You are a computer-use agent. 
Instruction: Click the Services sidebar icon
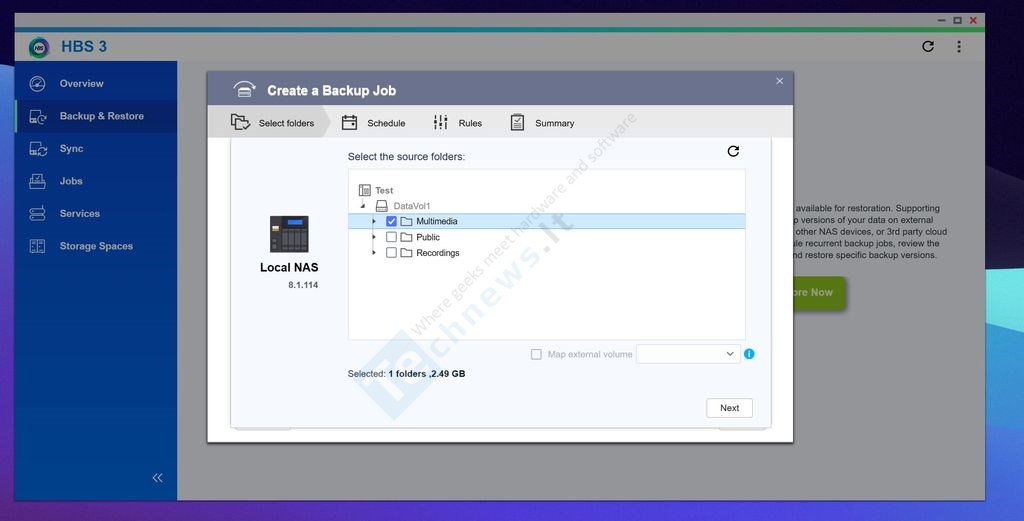click(37, 213)
